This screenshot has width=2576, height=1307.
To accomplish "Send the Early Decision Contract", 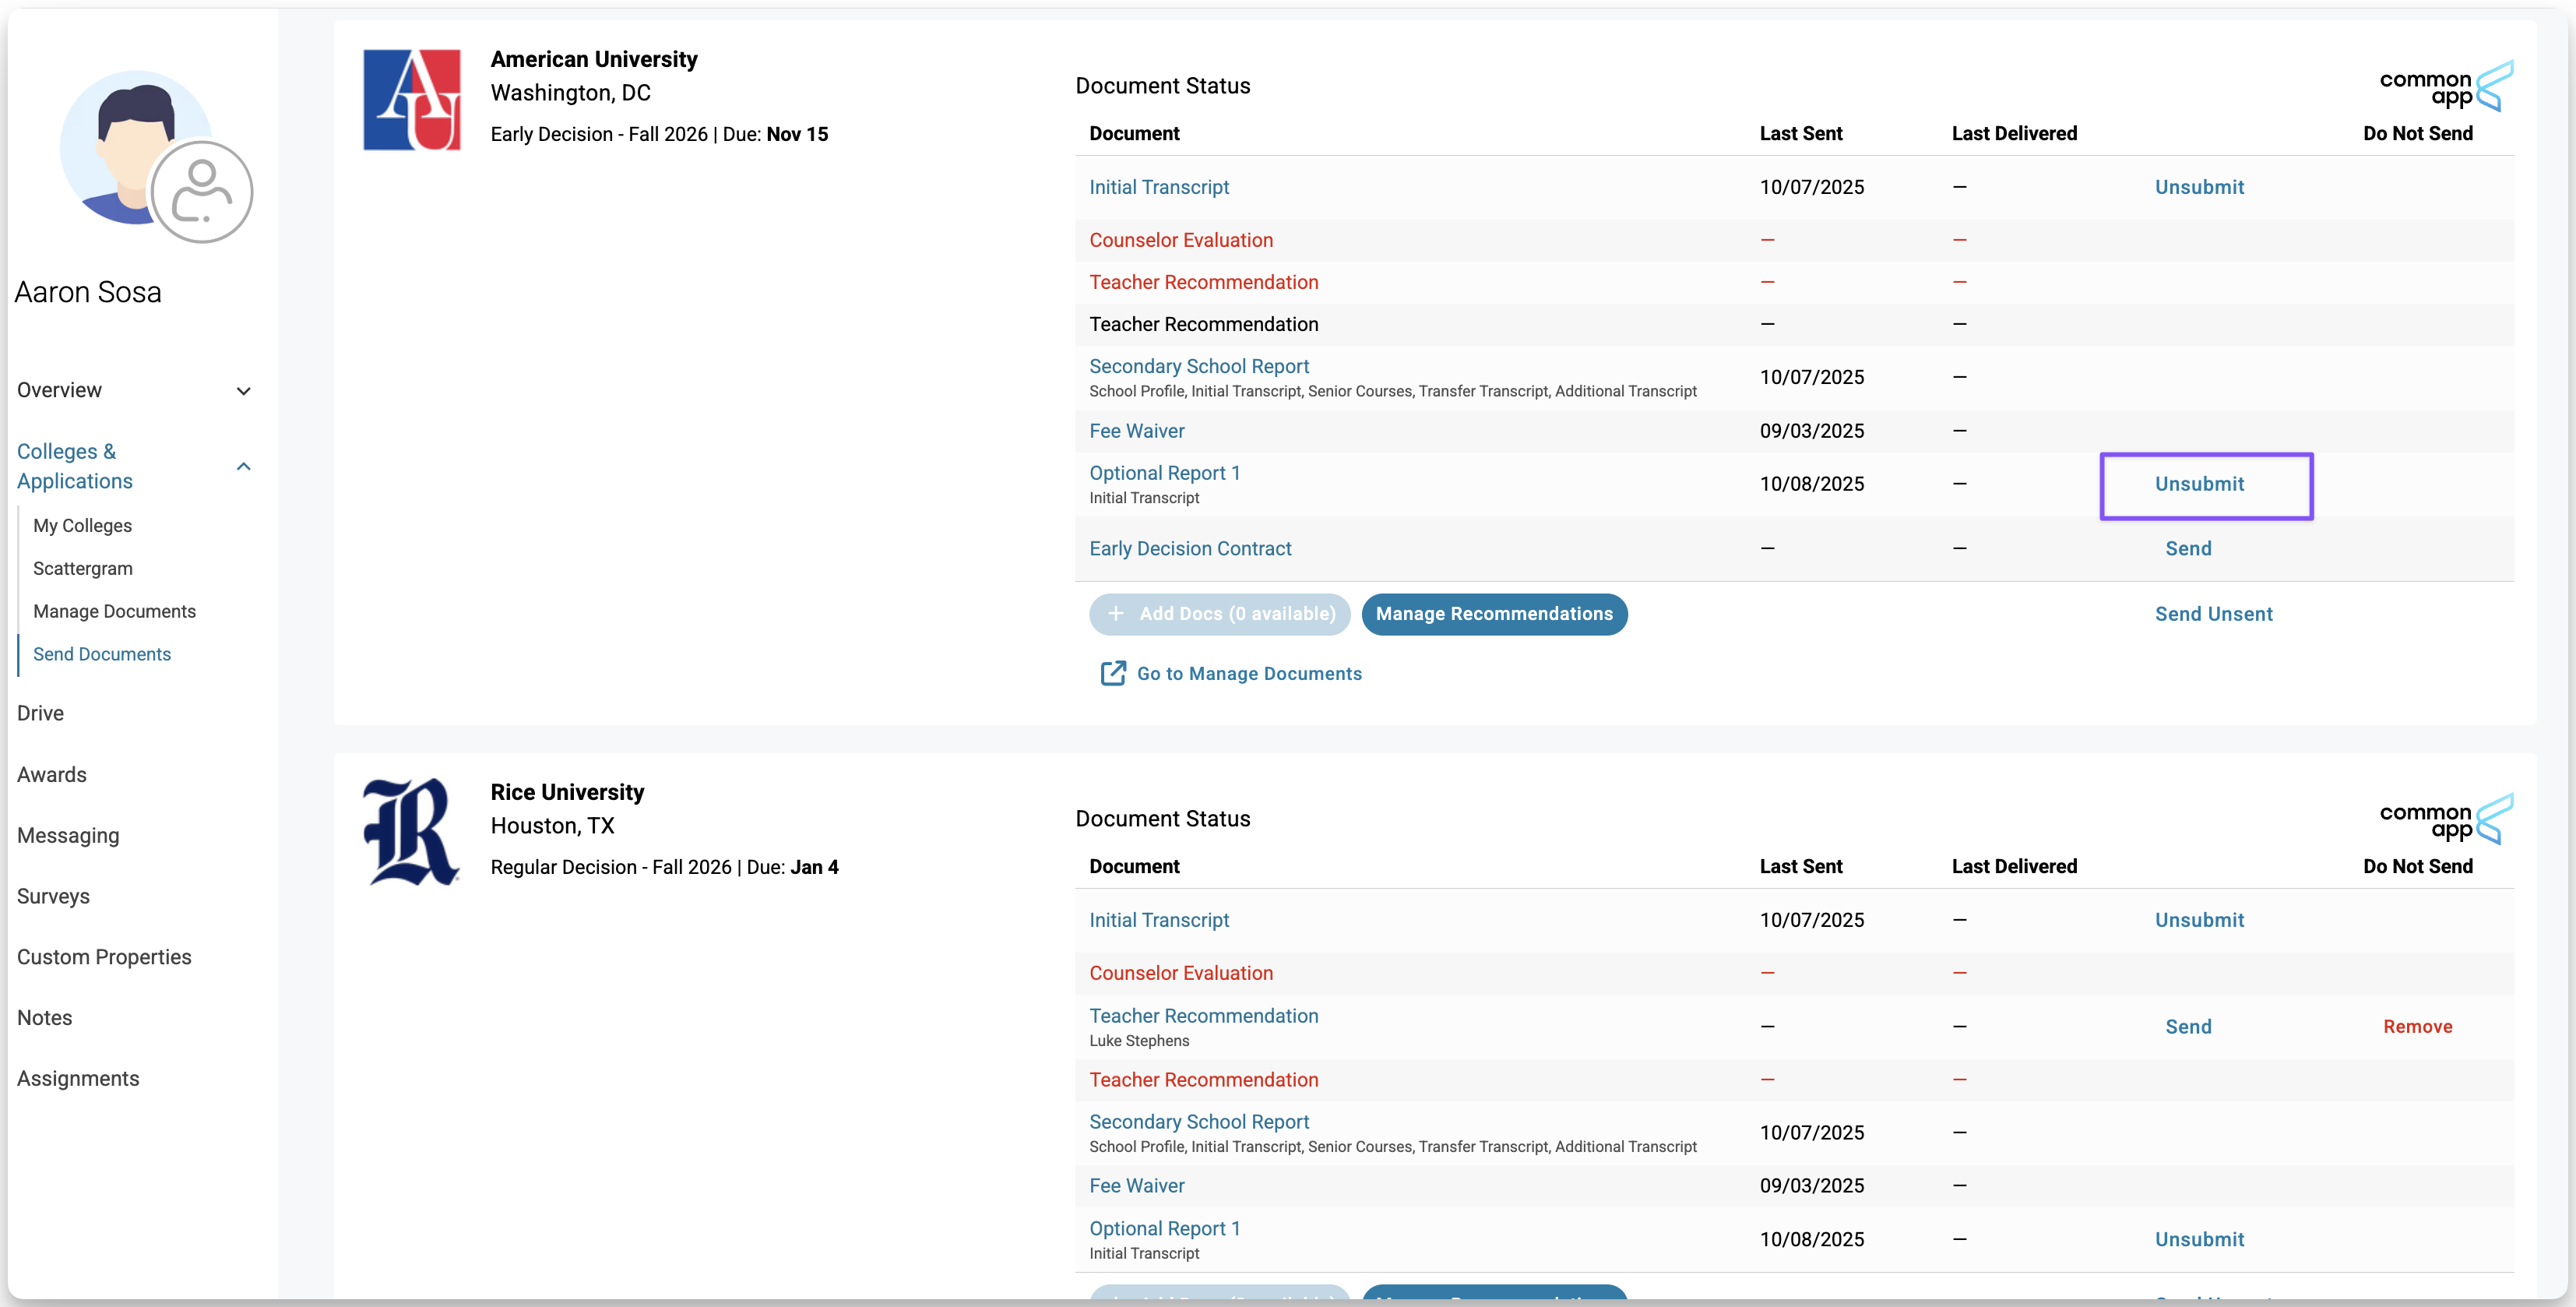I will pos(2188,549).
